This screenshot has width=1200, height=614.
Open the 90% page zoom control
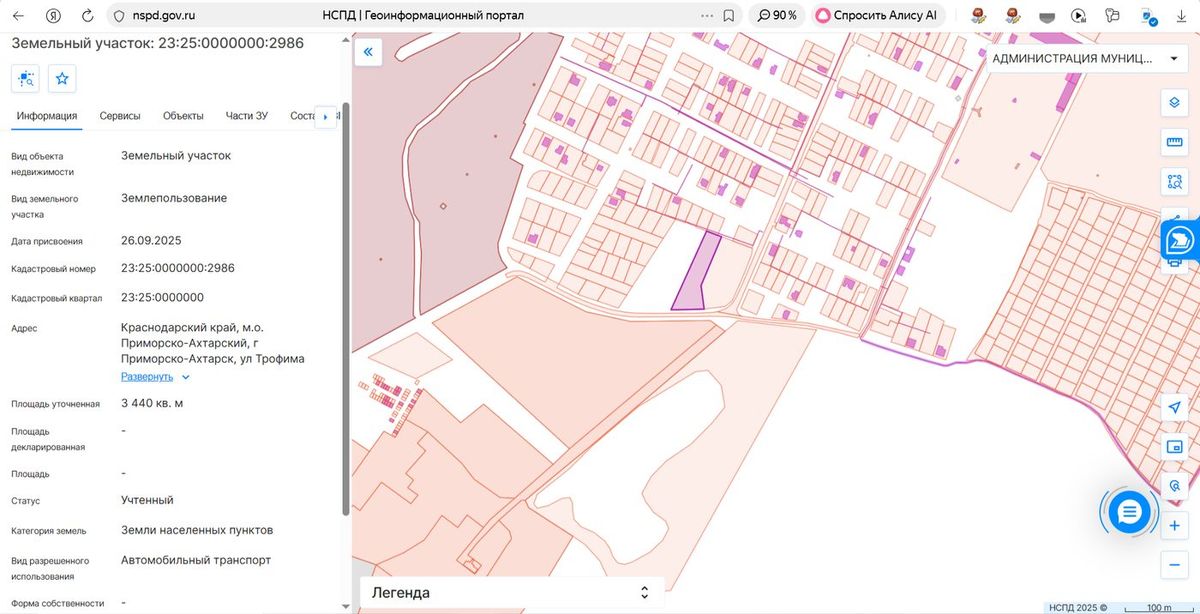(777, 16)
